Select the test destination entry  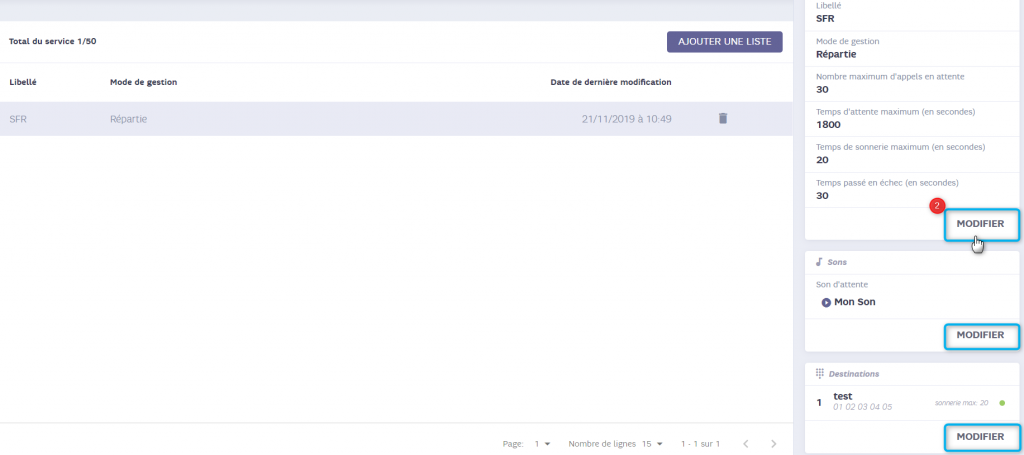912,402
